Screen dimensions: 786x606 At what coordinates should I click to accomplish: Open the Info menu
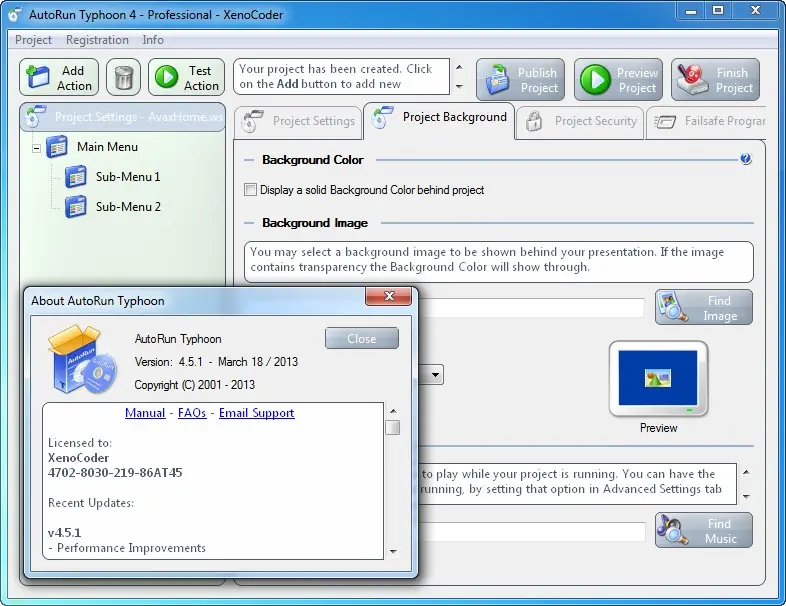153,40
